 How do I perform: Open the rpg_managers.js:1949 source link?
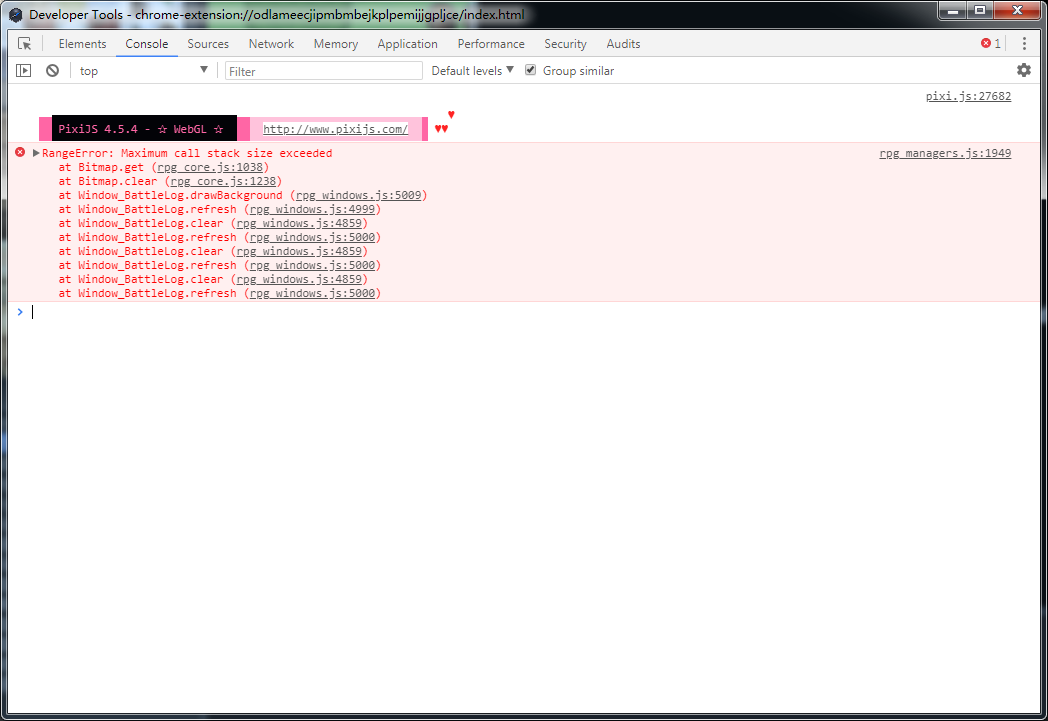(x=945, y=153)
